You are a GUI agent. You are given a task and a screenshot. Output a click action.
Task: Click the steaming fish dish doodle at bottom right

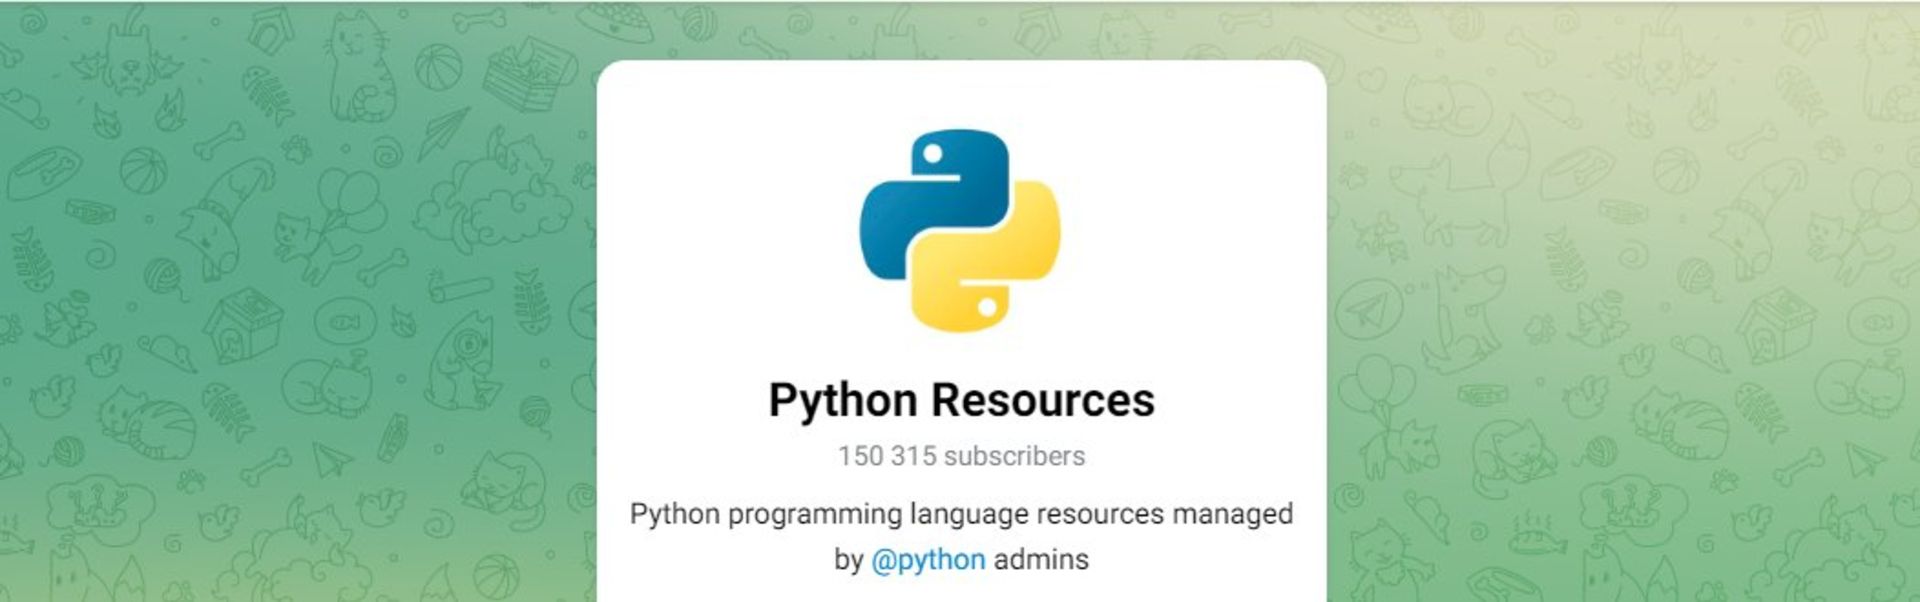[x=1538, y=536]
